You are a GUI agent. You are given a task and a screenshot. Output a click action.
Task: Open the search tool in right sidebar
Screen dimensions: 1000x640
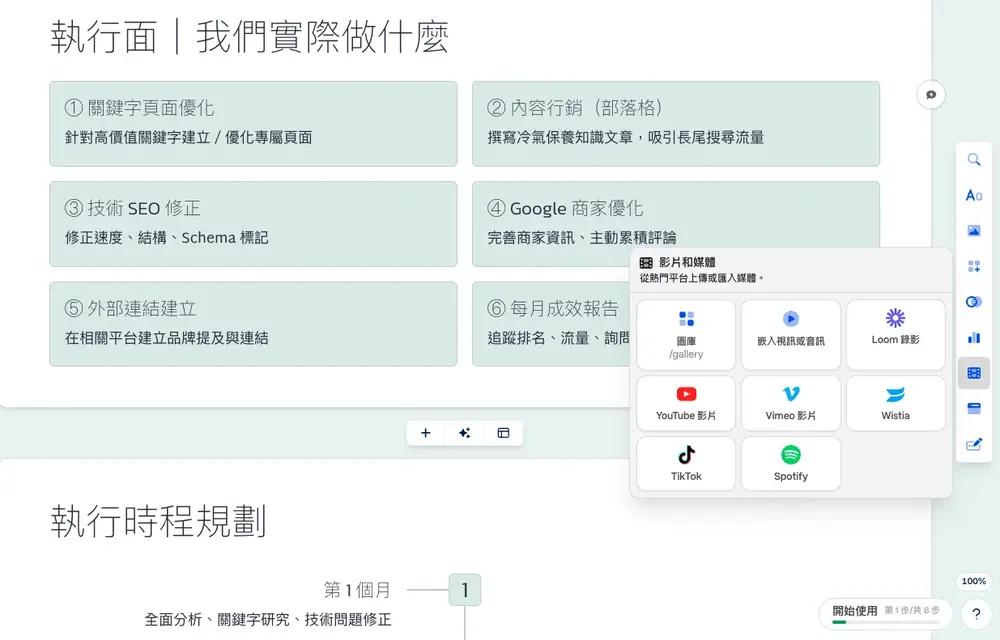coord(973,159)
